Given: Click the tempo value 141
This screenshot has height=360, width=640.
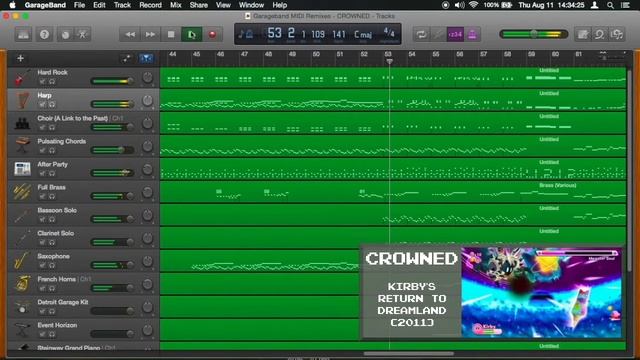Looking at the screenshot, I should tap(339, 34).
